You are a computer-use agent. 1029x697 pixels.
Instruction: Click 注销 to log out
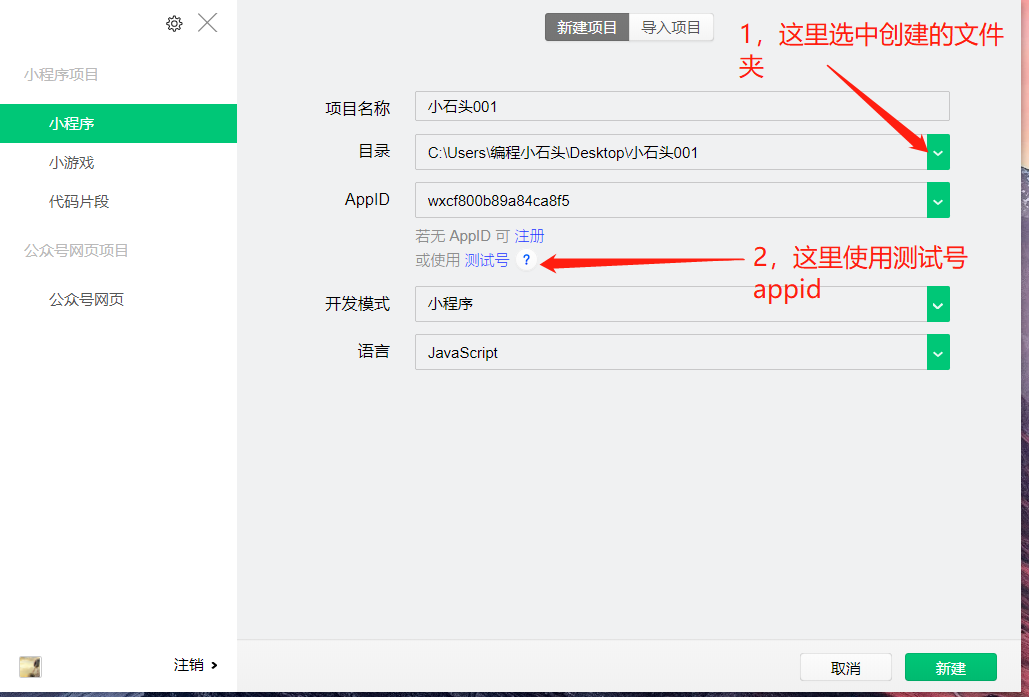pyautogui.click(x=195, y=665)
